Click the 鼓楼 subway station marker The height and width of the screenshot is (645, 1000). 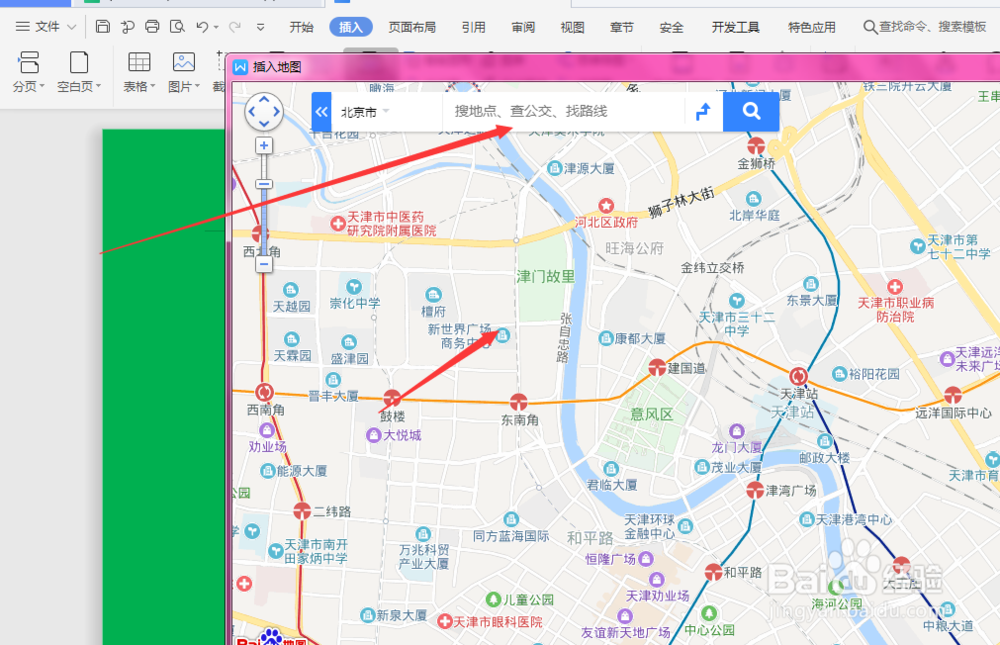392,397
